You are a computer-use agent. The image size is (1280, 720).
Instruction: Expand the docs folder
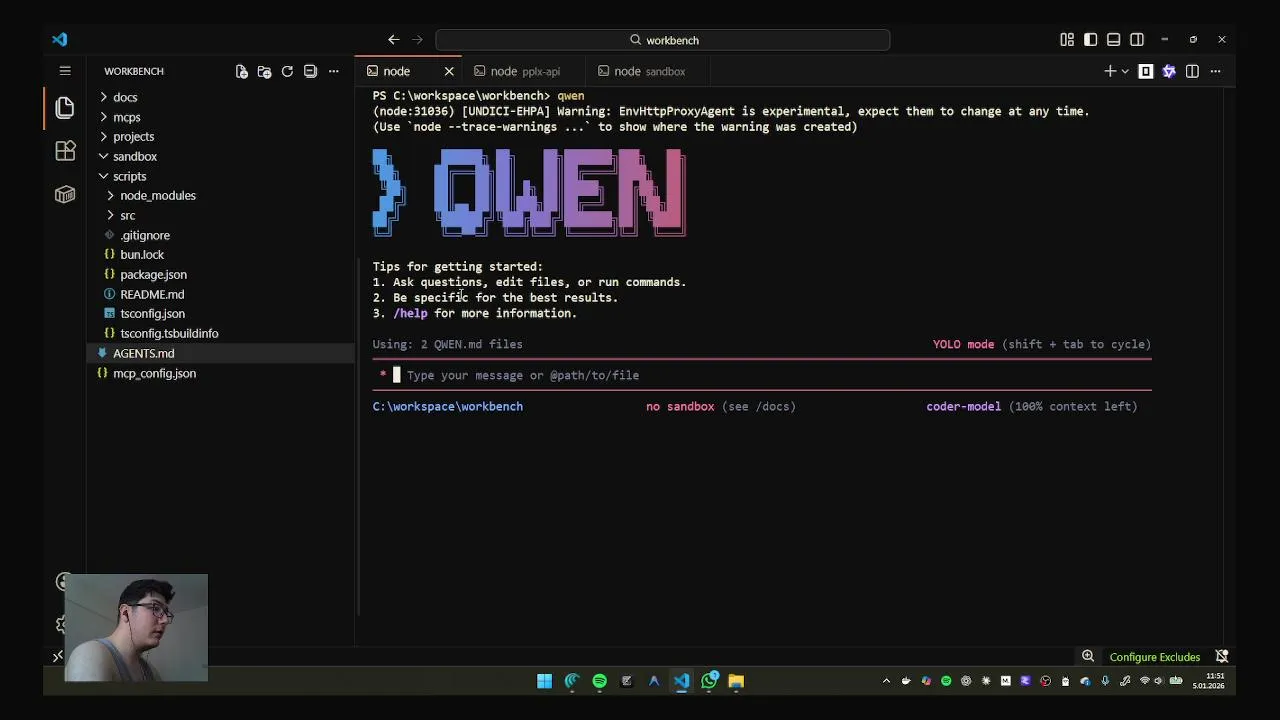[125, 97]
